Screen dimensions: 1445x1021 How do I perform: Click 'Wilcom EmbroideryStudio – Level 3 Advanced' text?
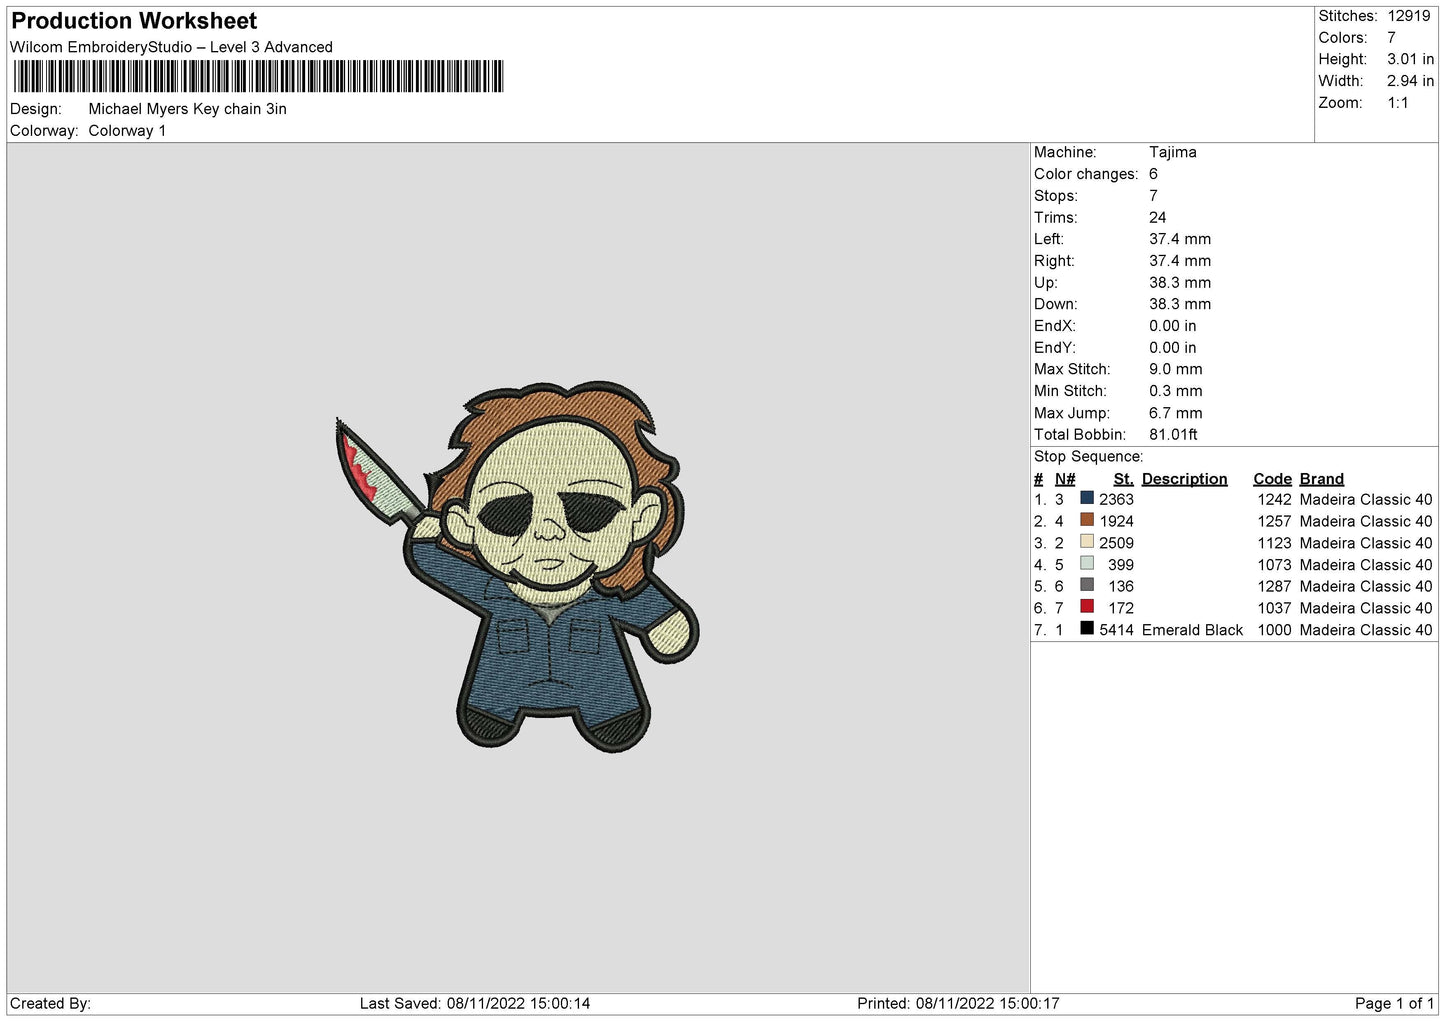coord(171,47)
